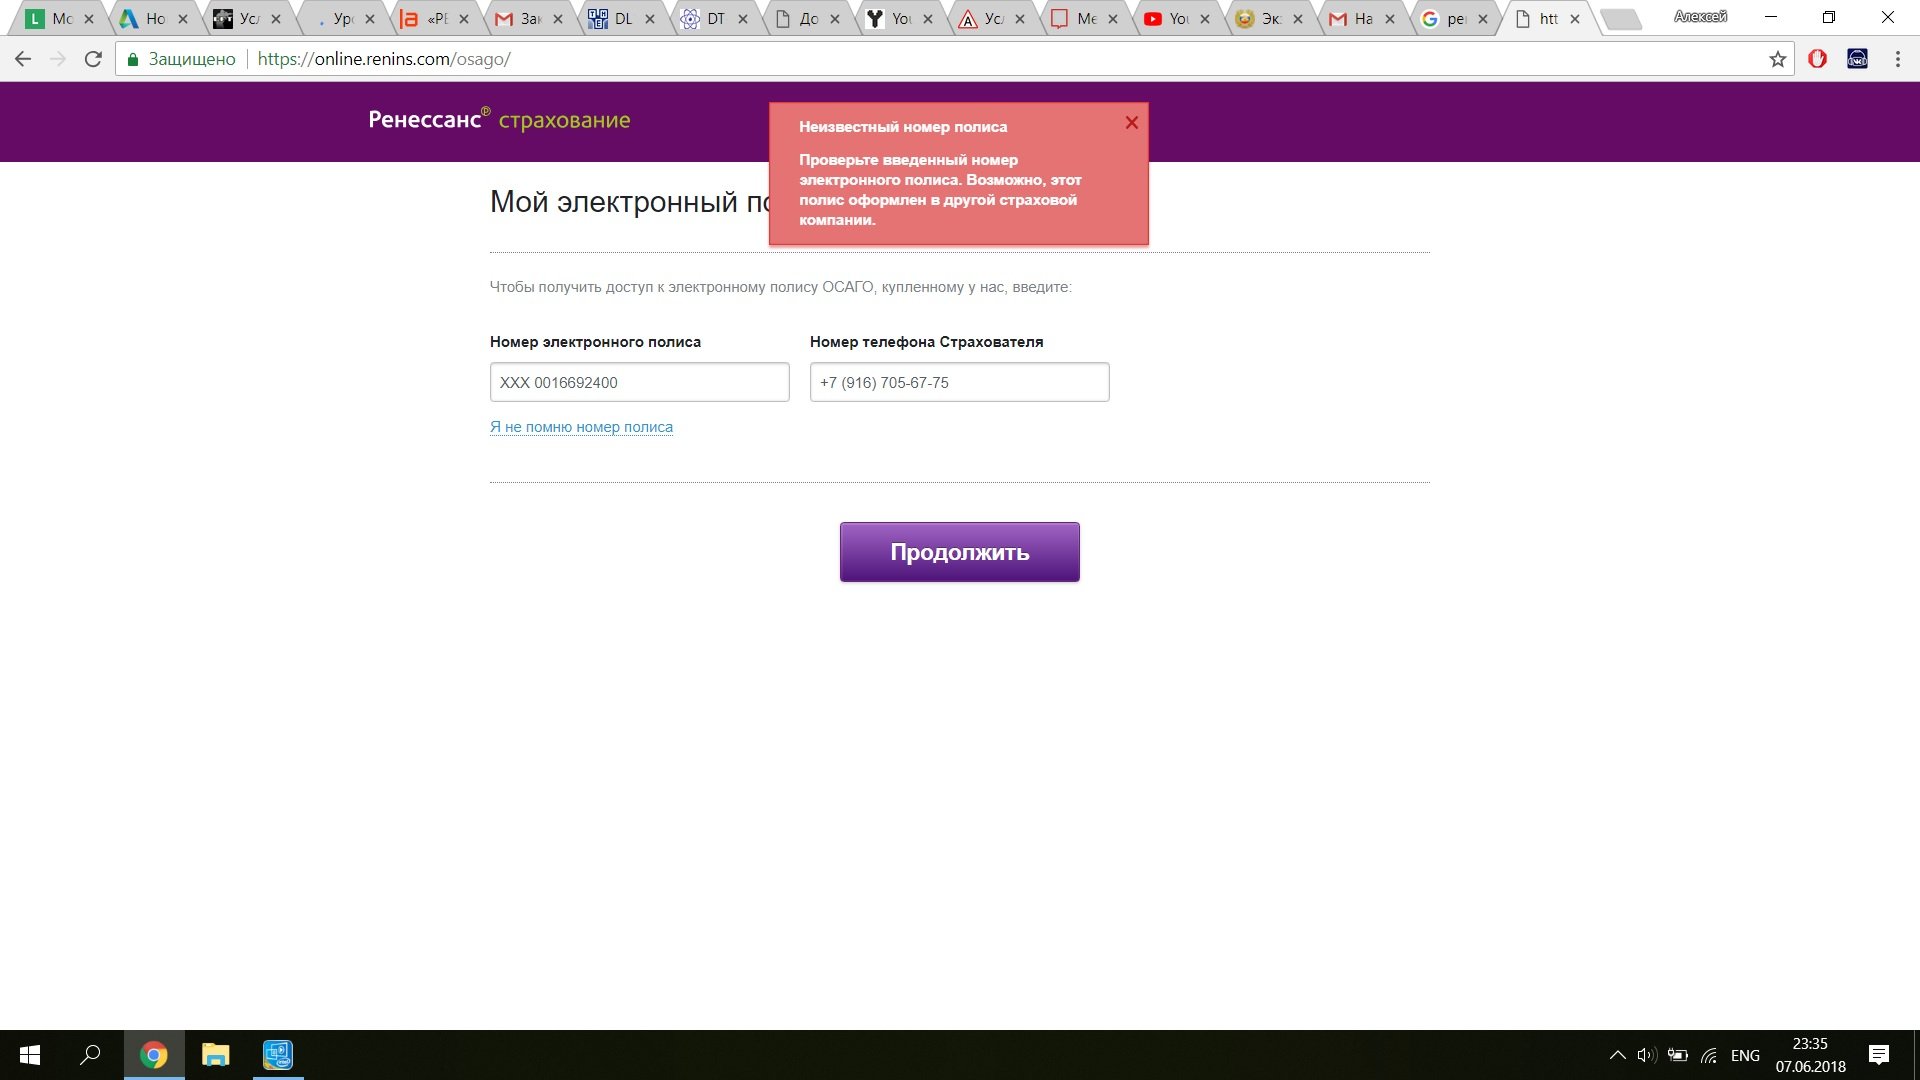Viewport: 1920px width, 1080px height.
Task: Bookmark this page with the star icon
Action: 1777,59
